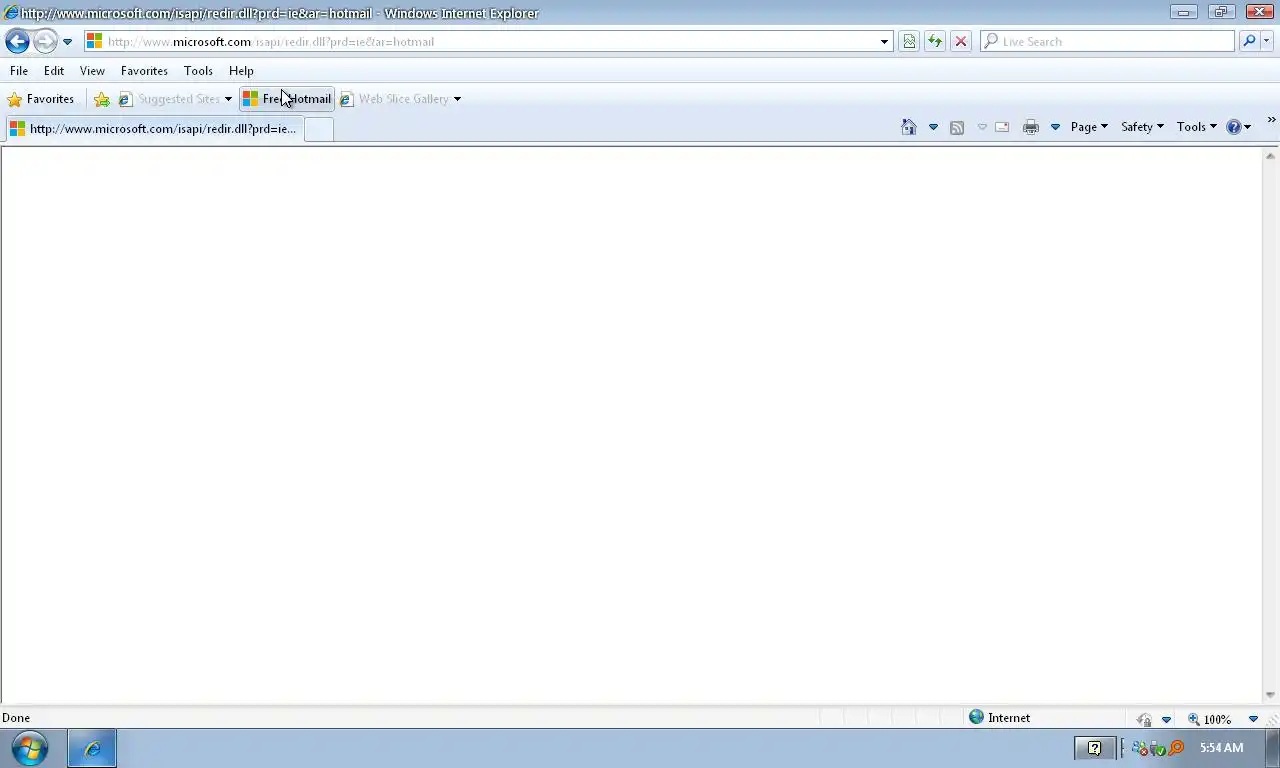Viewport: 1280px width, 768px height.
Task: Restore down the Internet Explorer window
Action: [x=1221, y=12]
